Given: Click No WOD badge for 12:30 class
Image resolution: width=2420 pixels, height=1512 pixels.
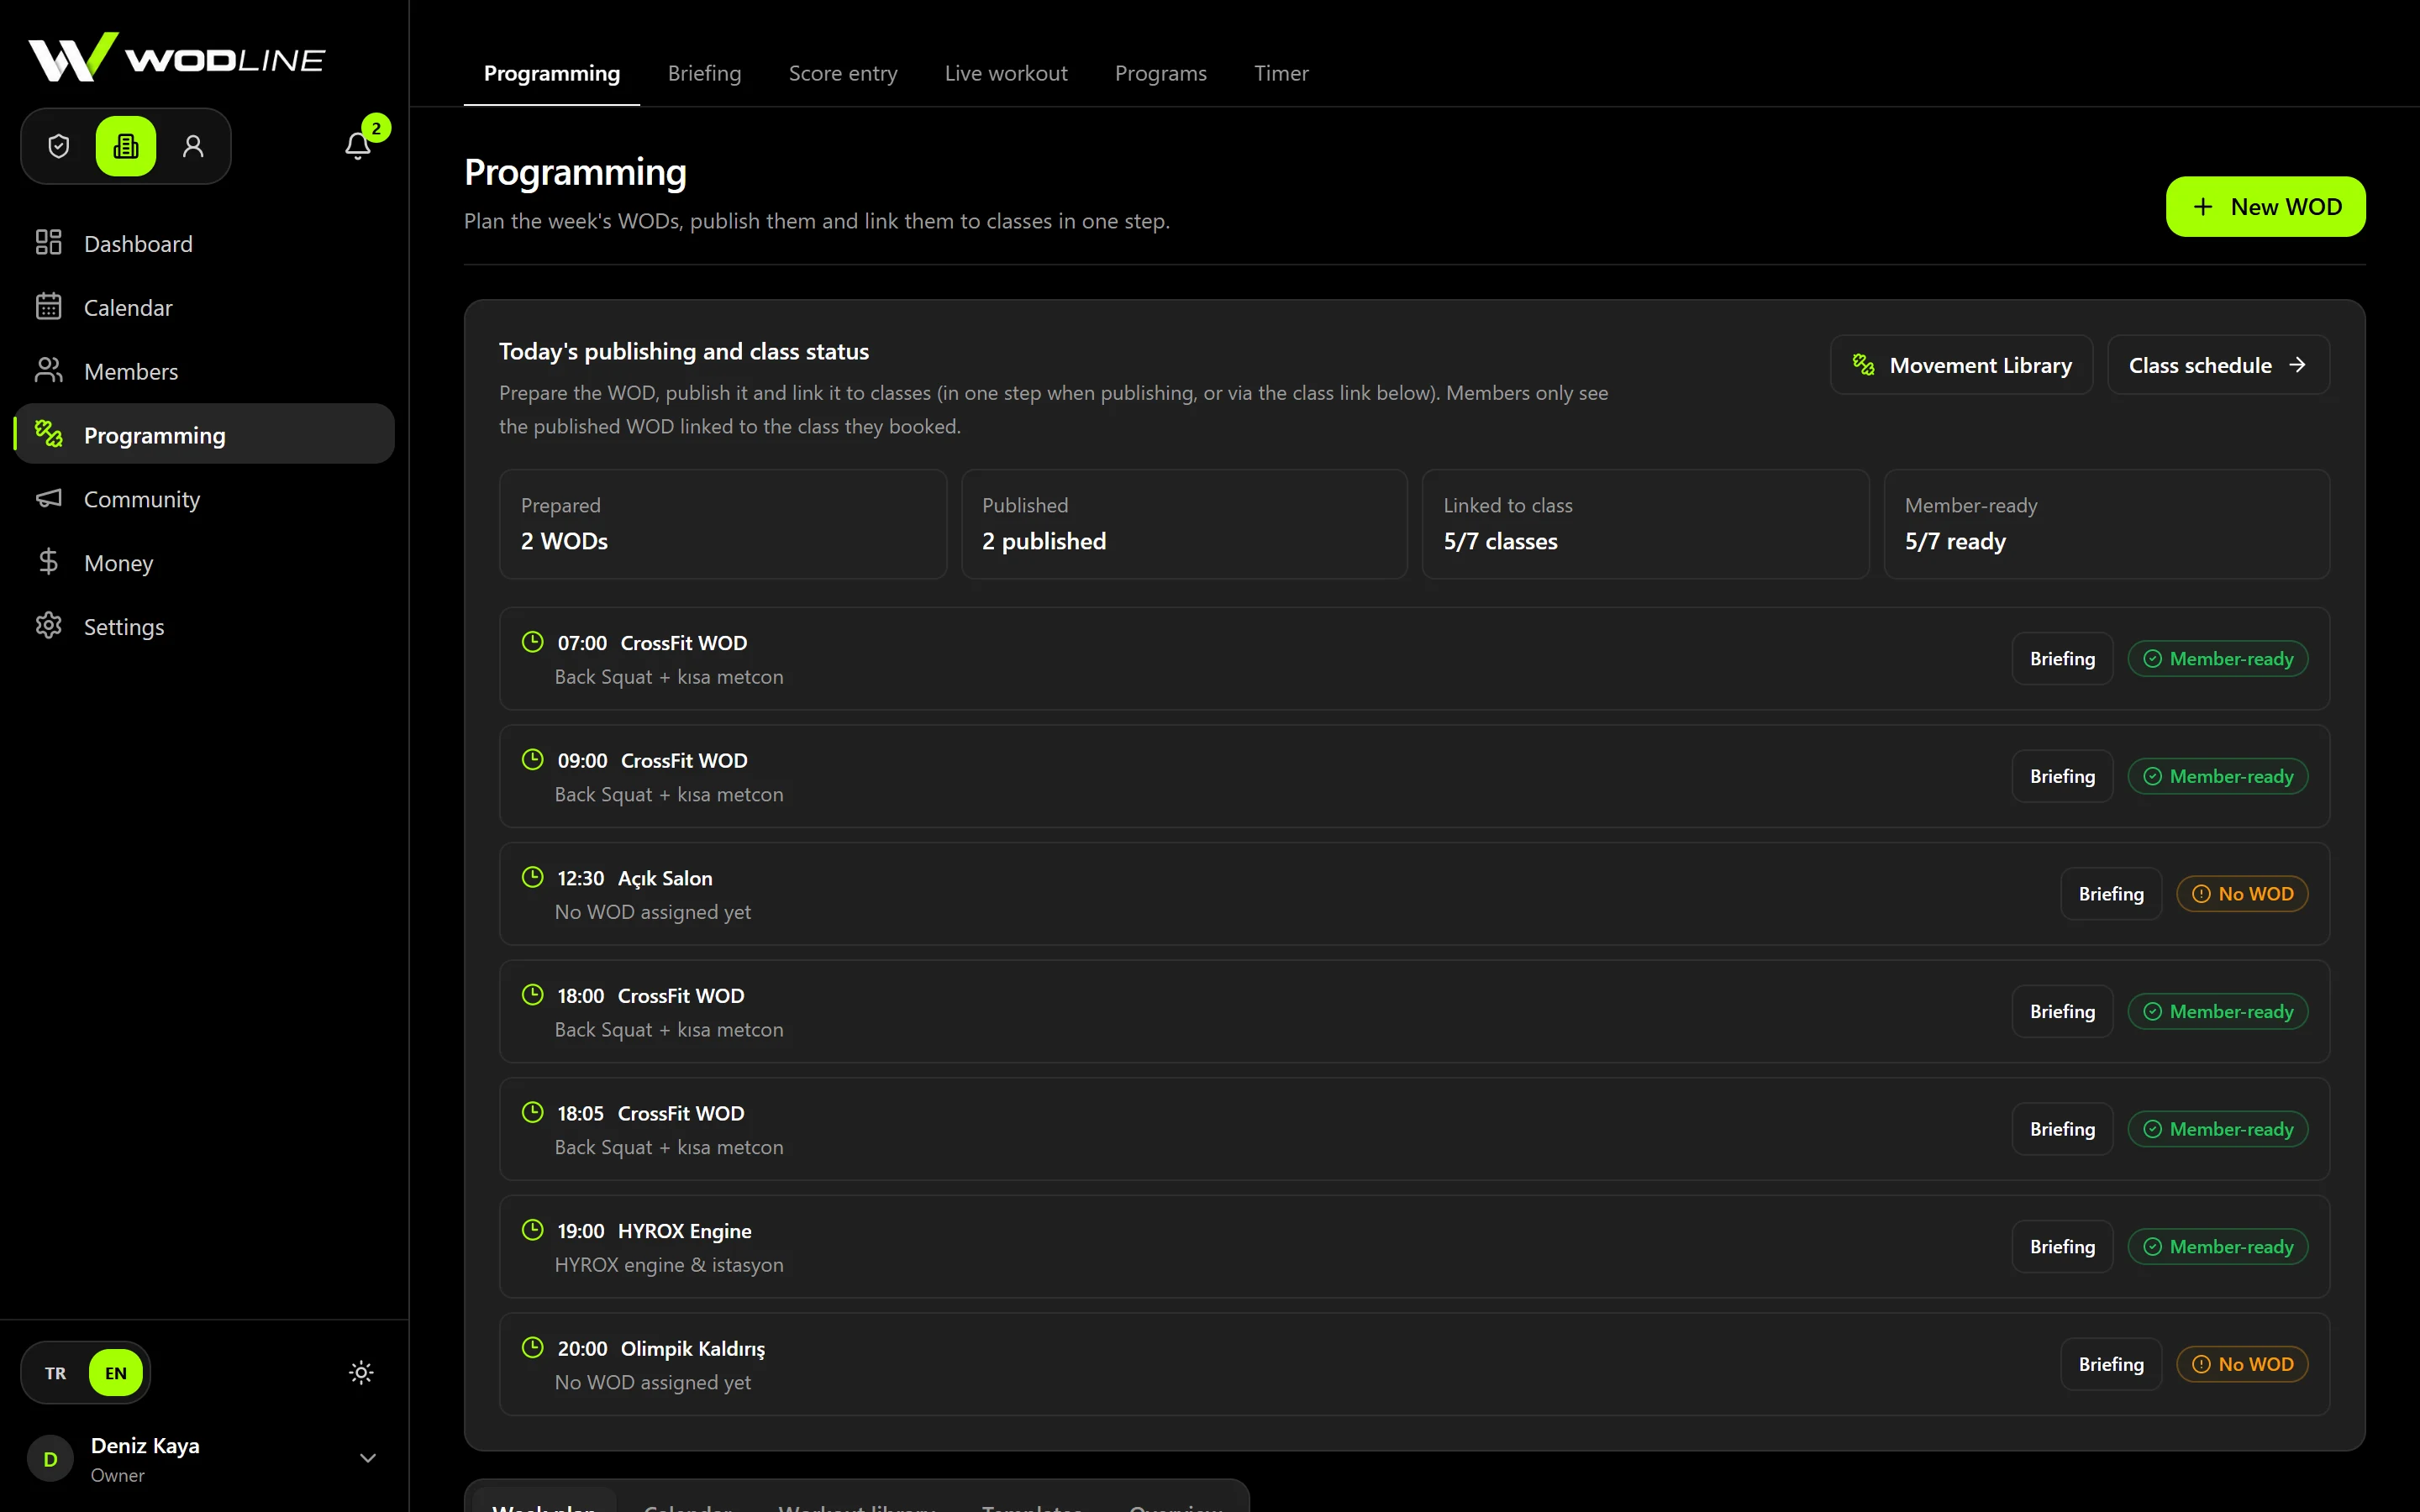Looking at the screenshot, I should pos(2242,894).
